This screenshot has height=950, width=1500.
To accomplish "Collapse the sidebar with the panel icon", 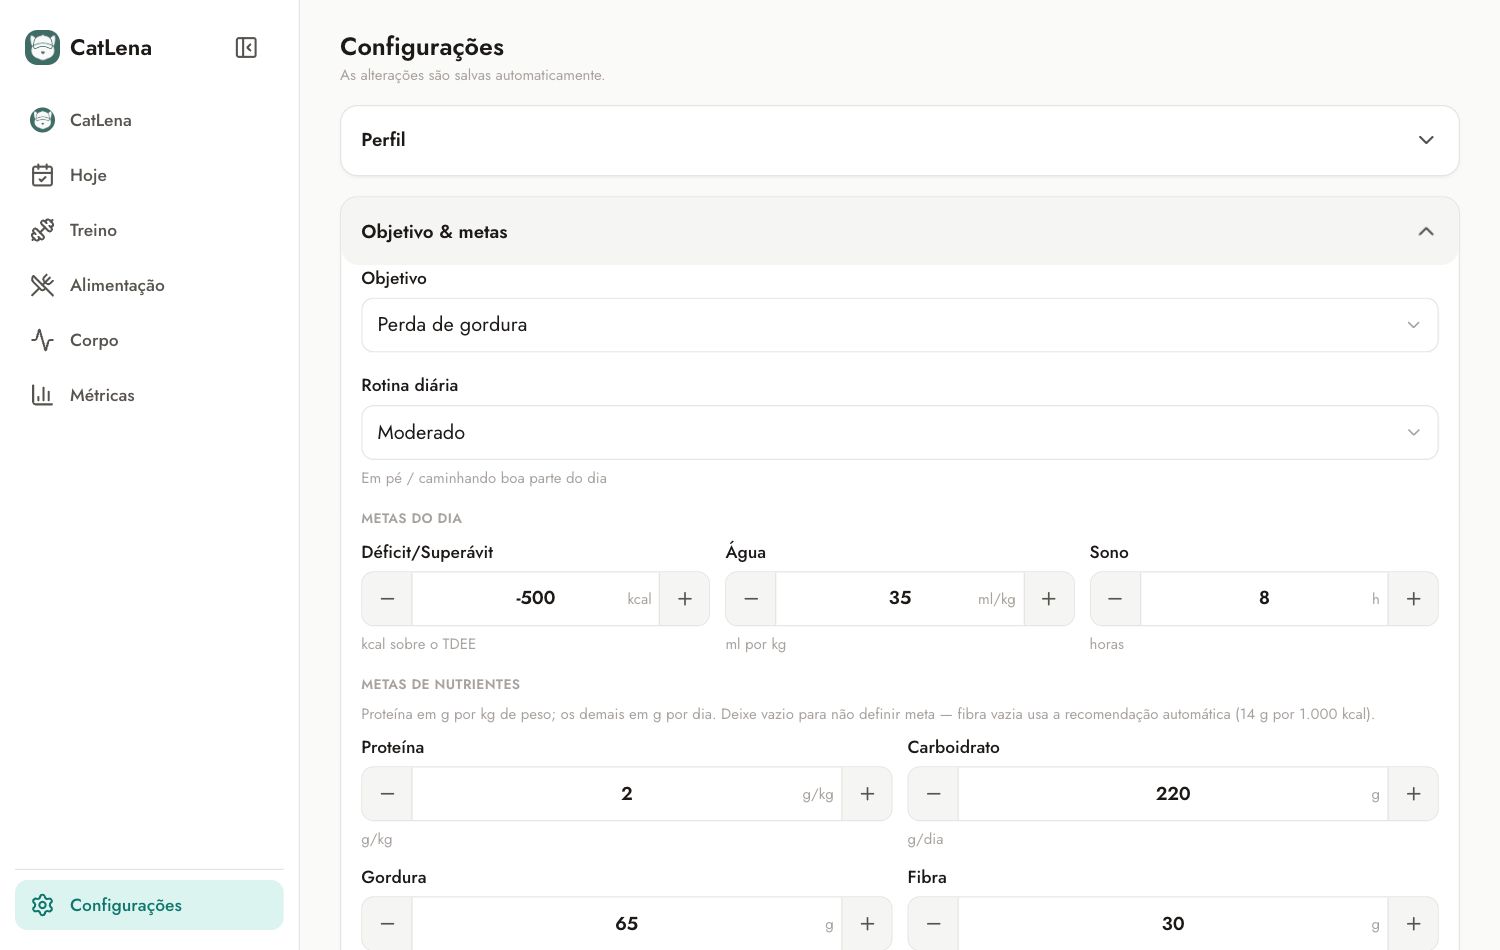I will click(246, 47).
